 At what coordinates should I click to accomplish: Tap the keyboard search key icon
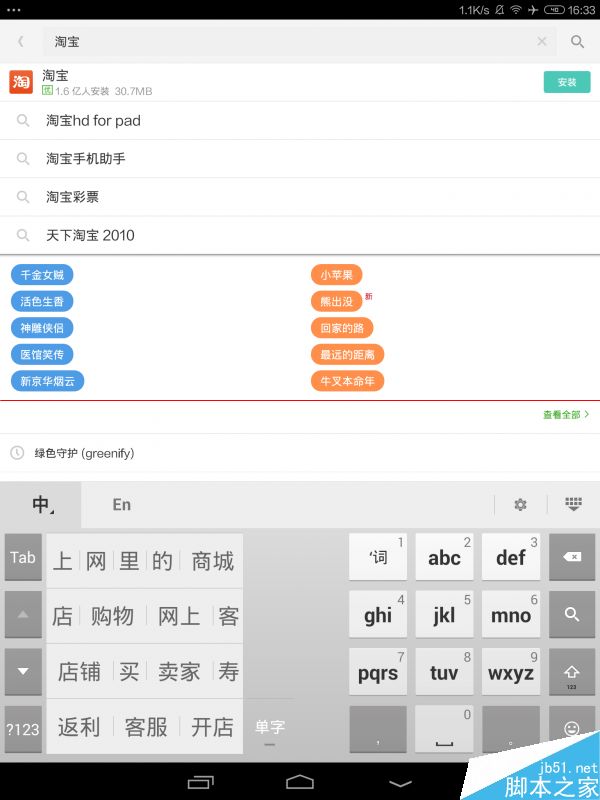coord(572,615)
